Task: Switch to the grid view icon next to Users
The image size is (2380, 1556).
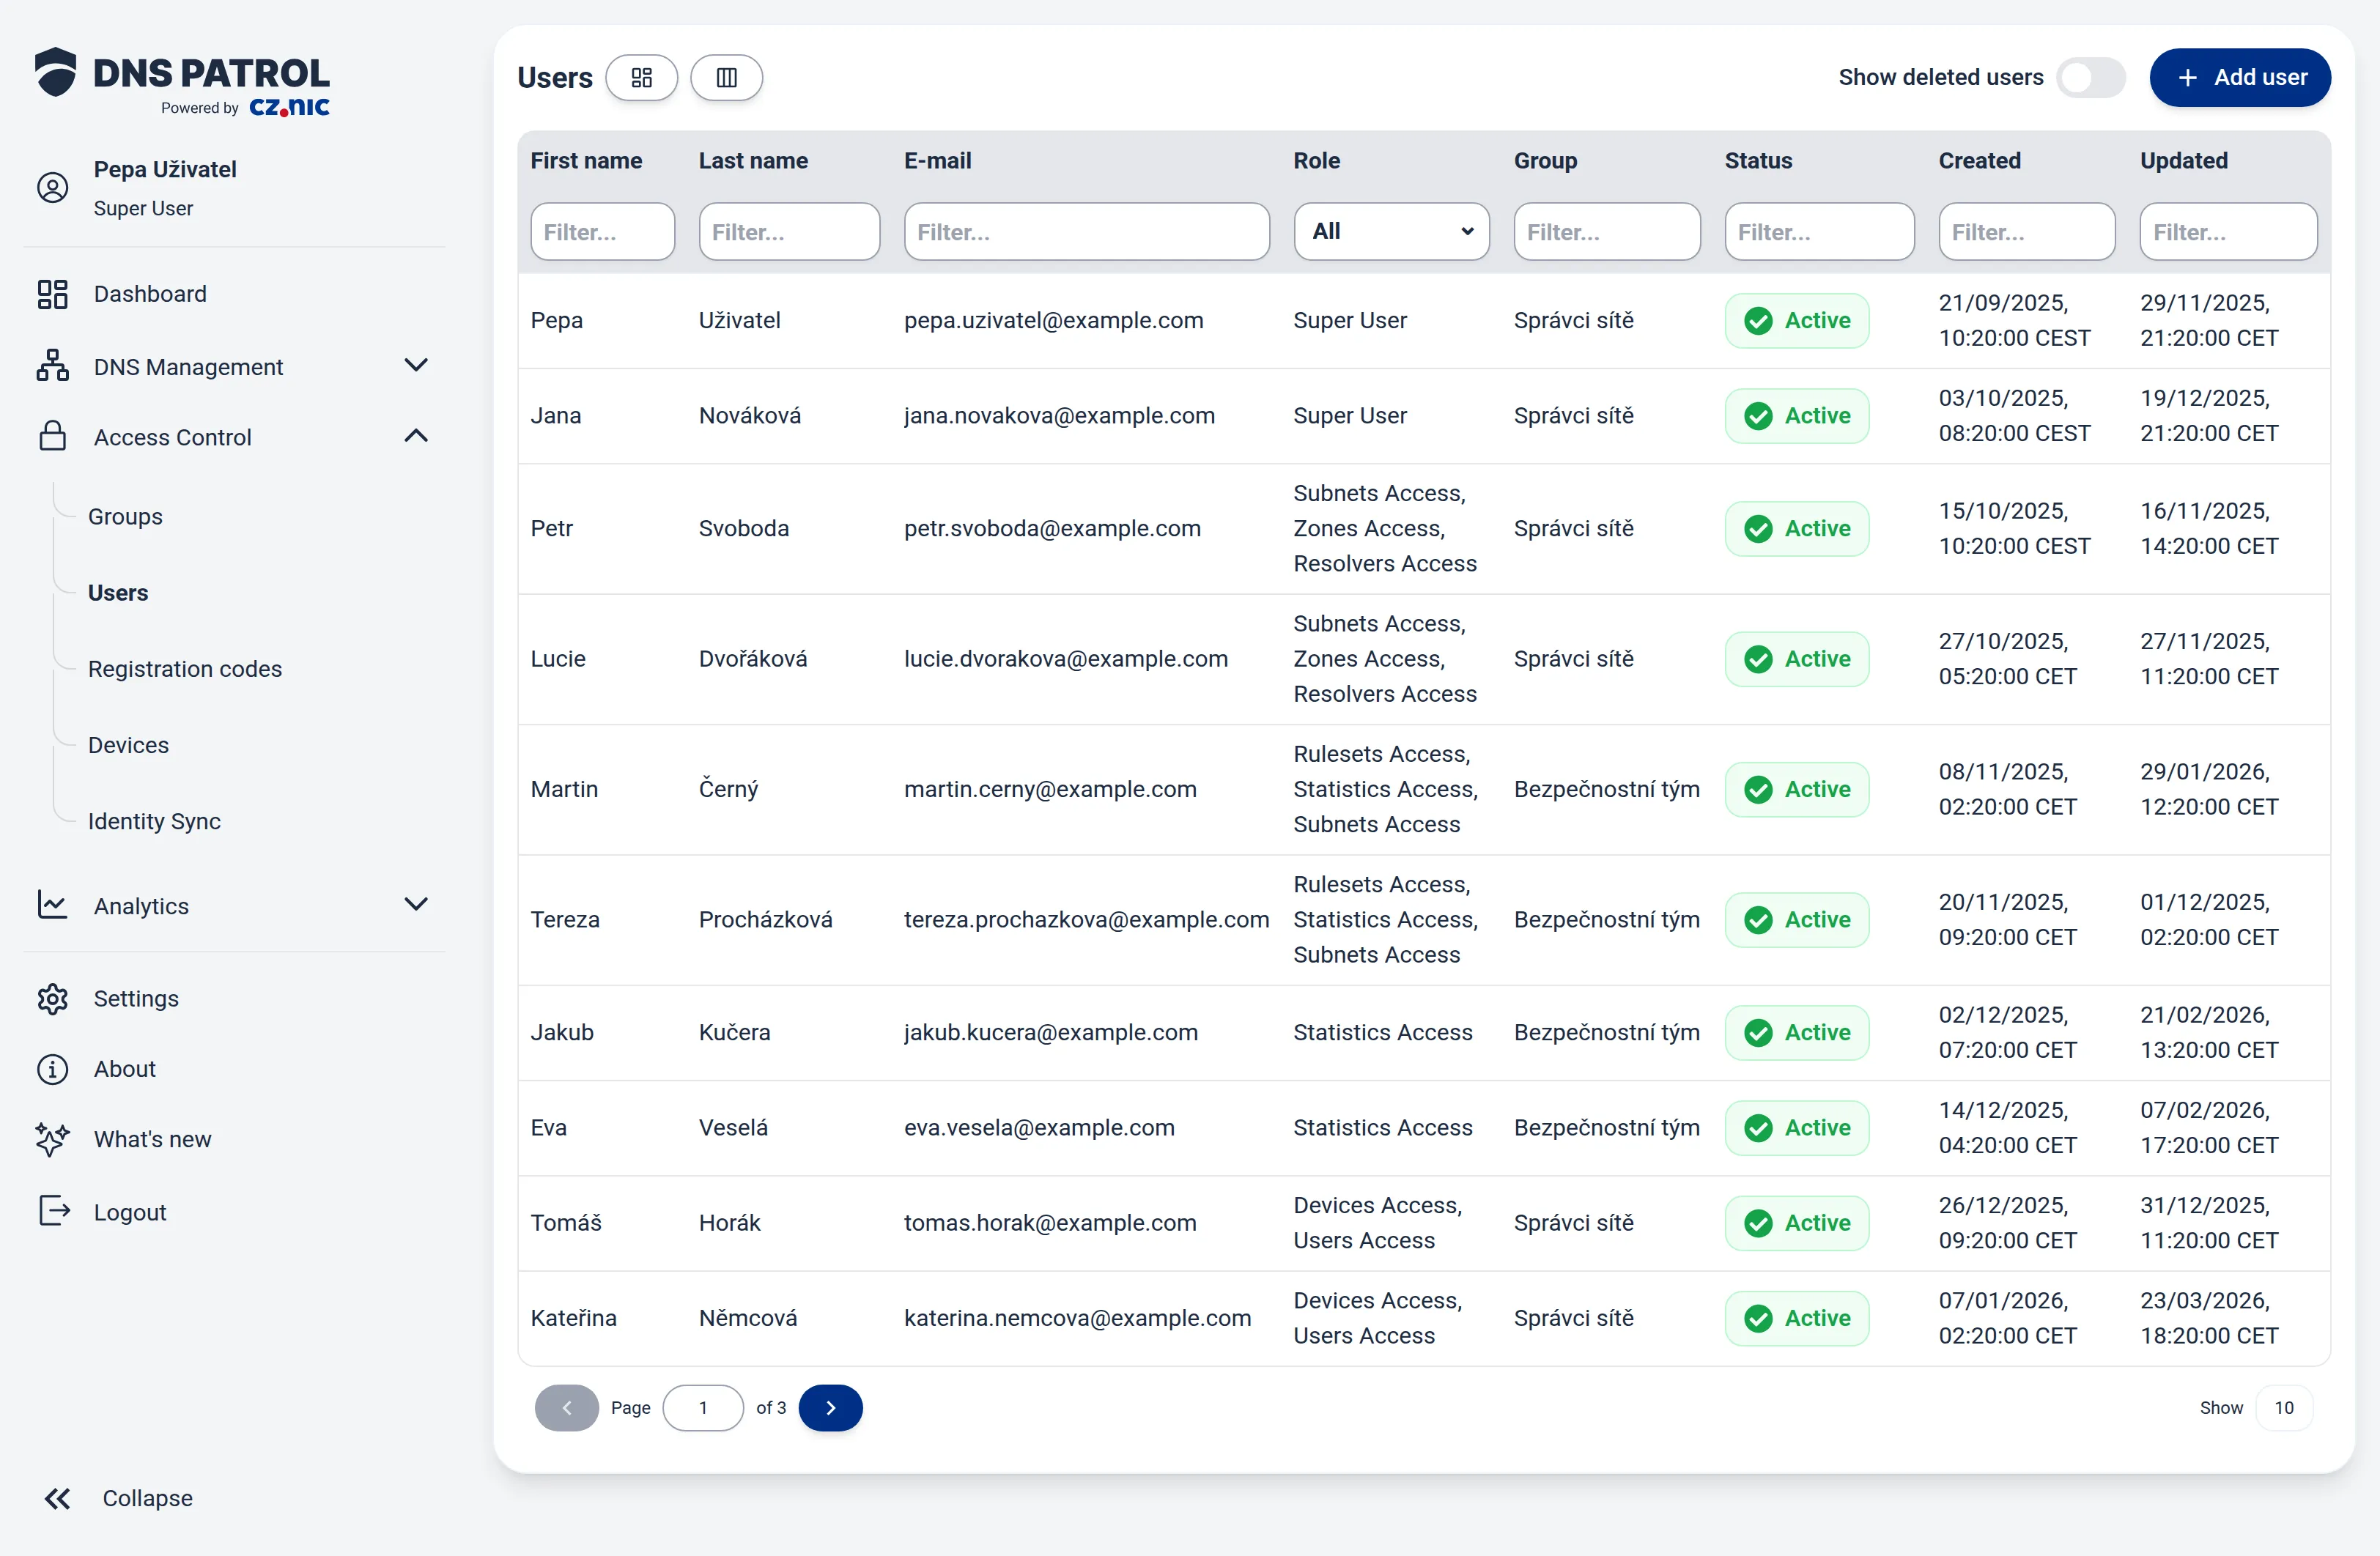Action: [x=641, y=77]
